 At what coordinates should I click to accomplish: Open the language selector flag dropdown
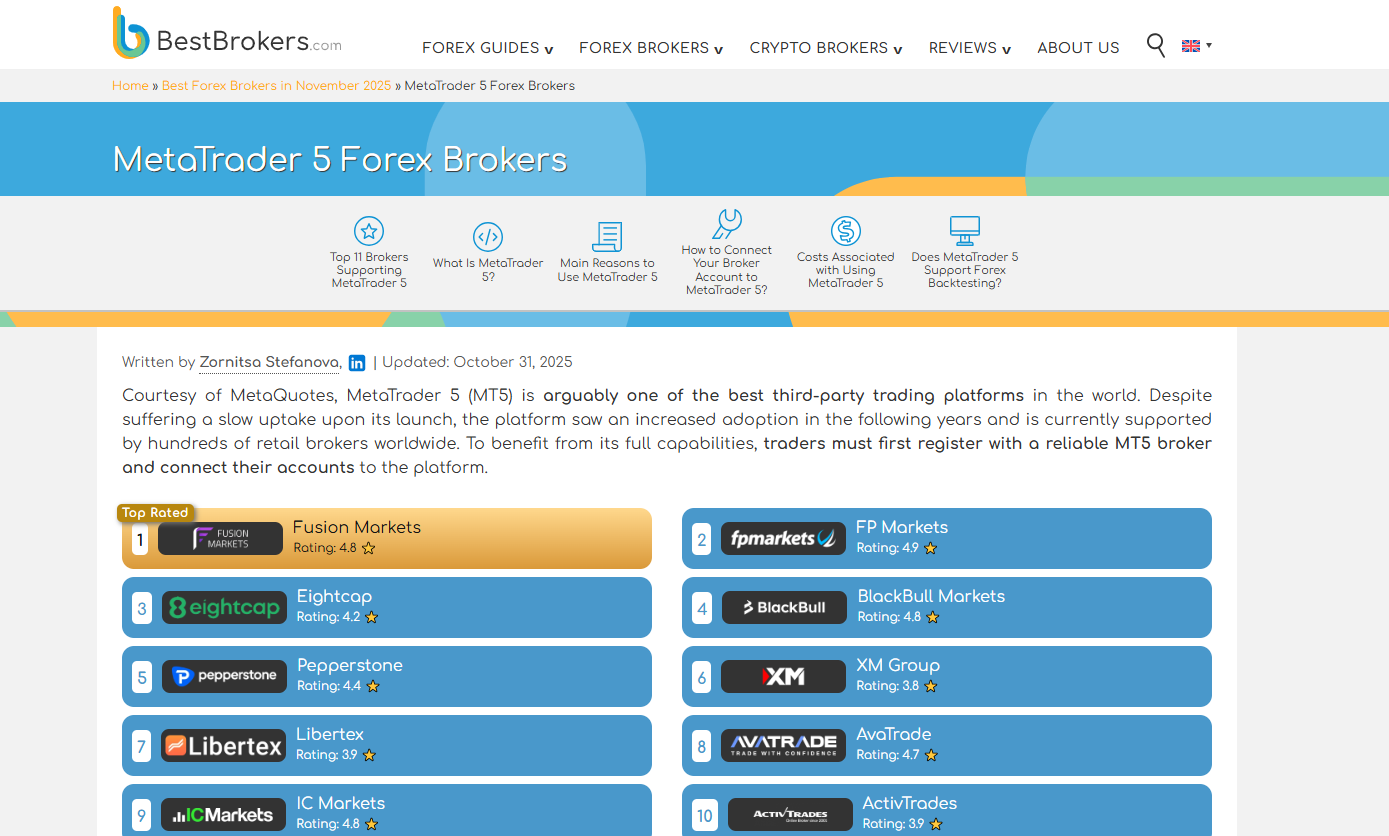tap(1196, 45)
